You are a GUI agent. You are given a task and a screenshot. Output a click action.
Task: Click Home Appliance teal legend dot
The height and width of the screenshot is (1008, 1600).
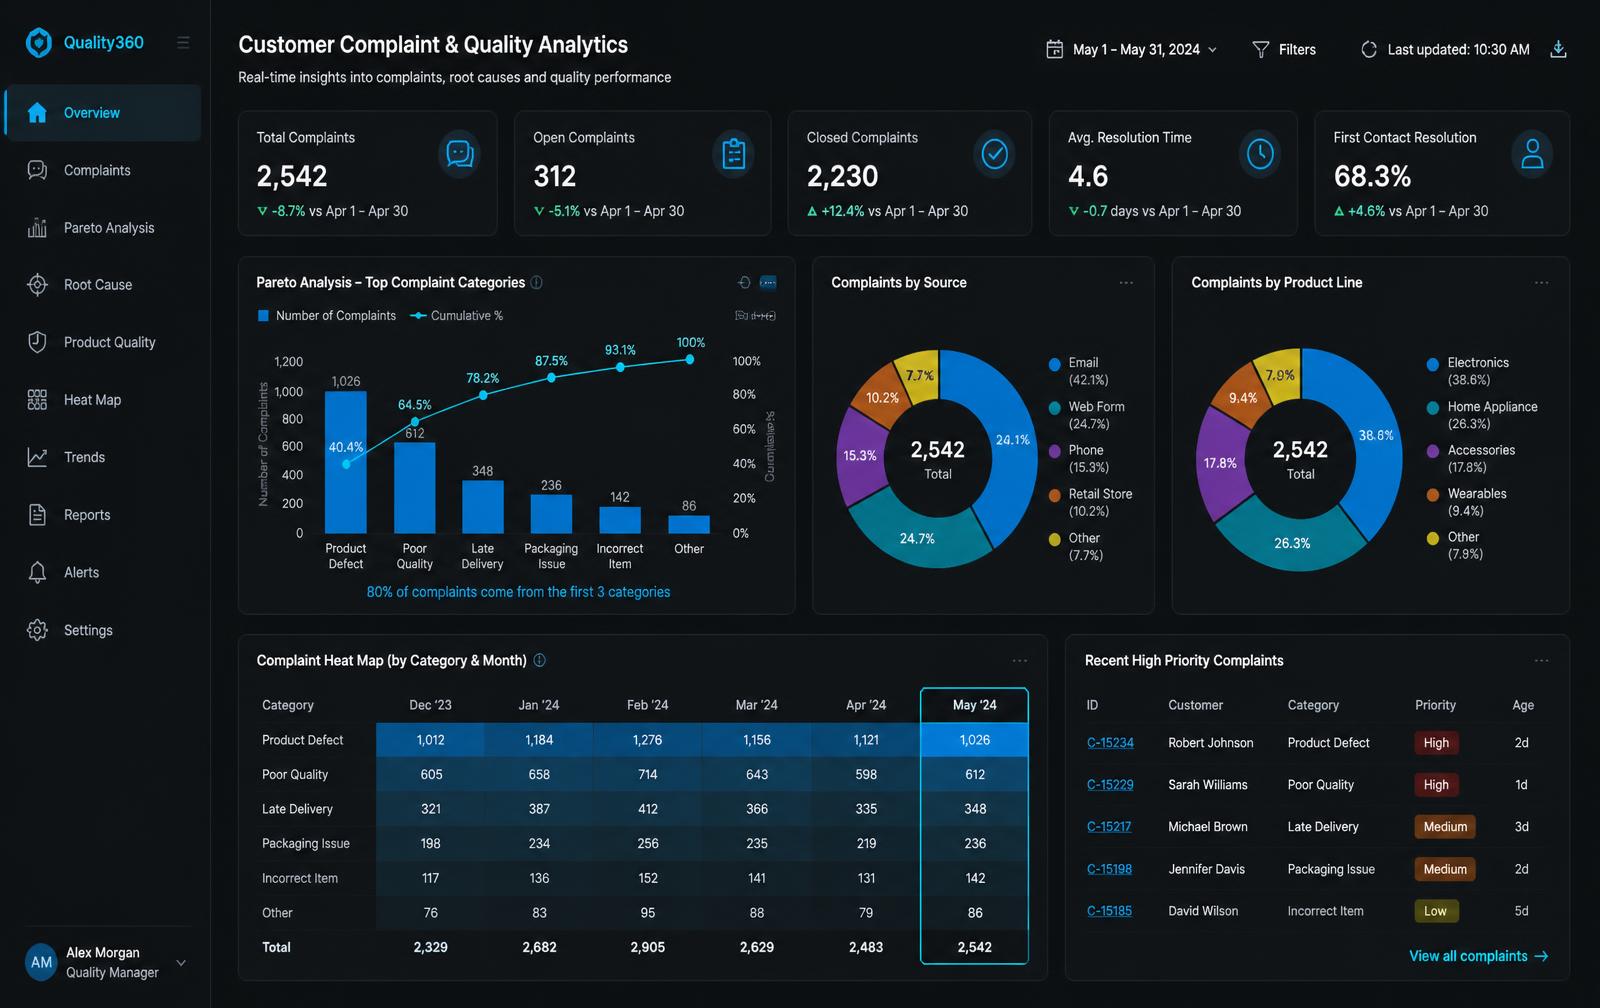tap(1433, 408)
